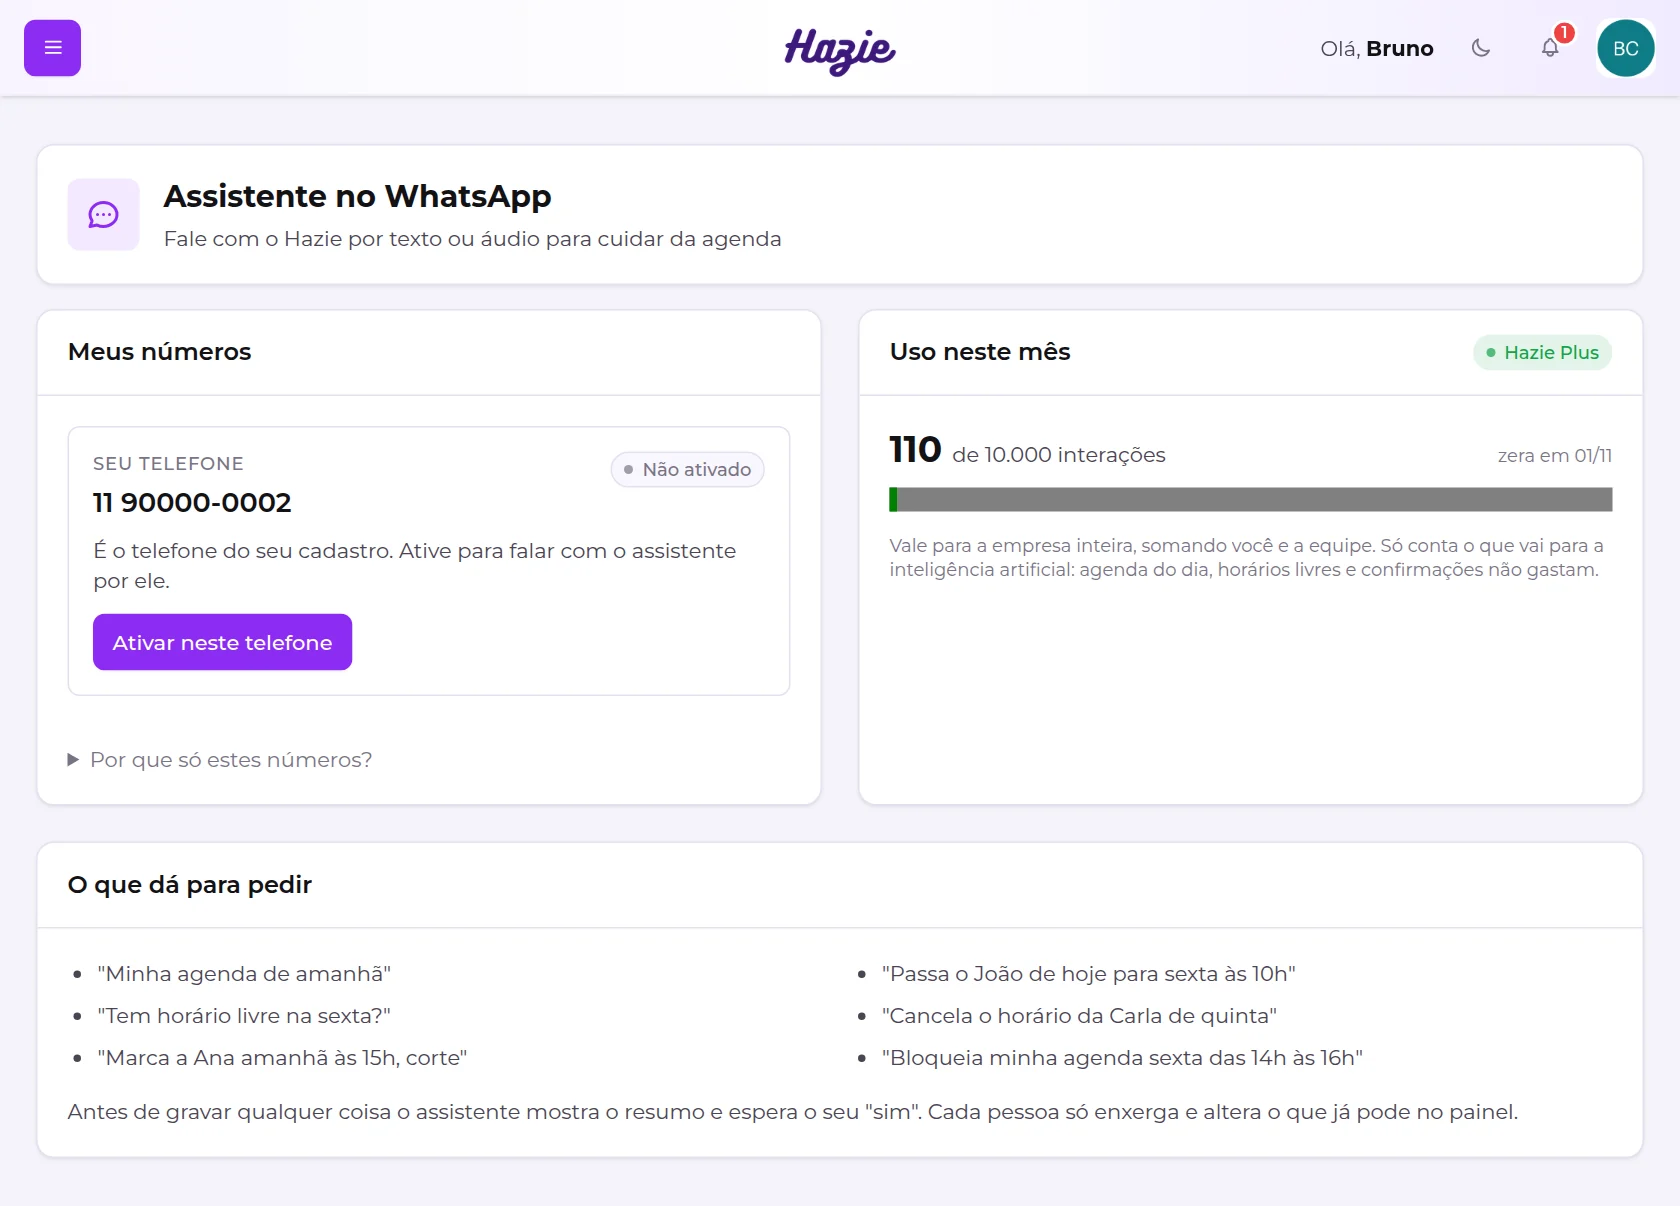
Task: Select "Cancela o horário da Carla" example
Action: pos(1079,1016)
